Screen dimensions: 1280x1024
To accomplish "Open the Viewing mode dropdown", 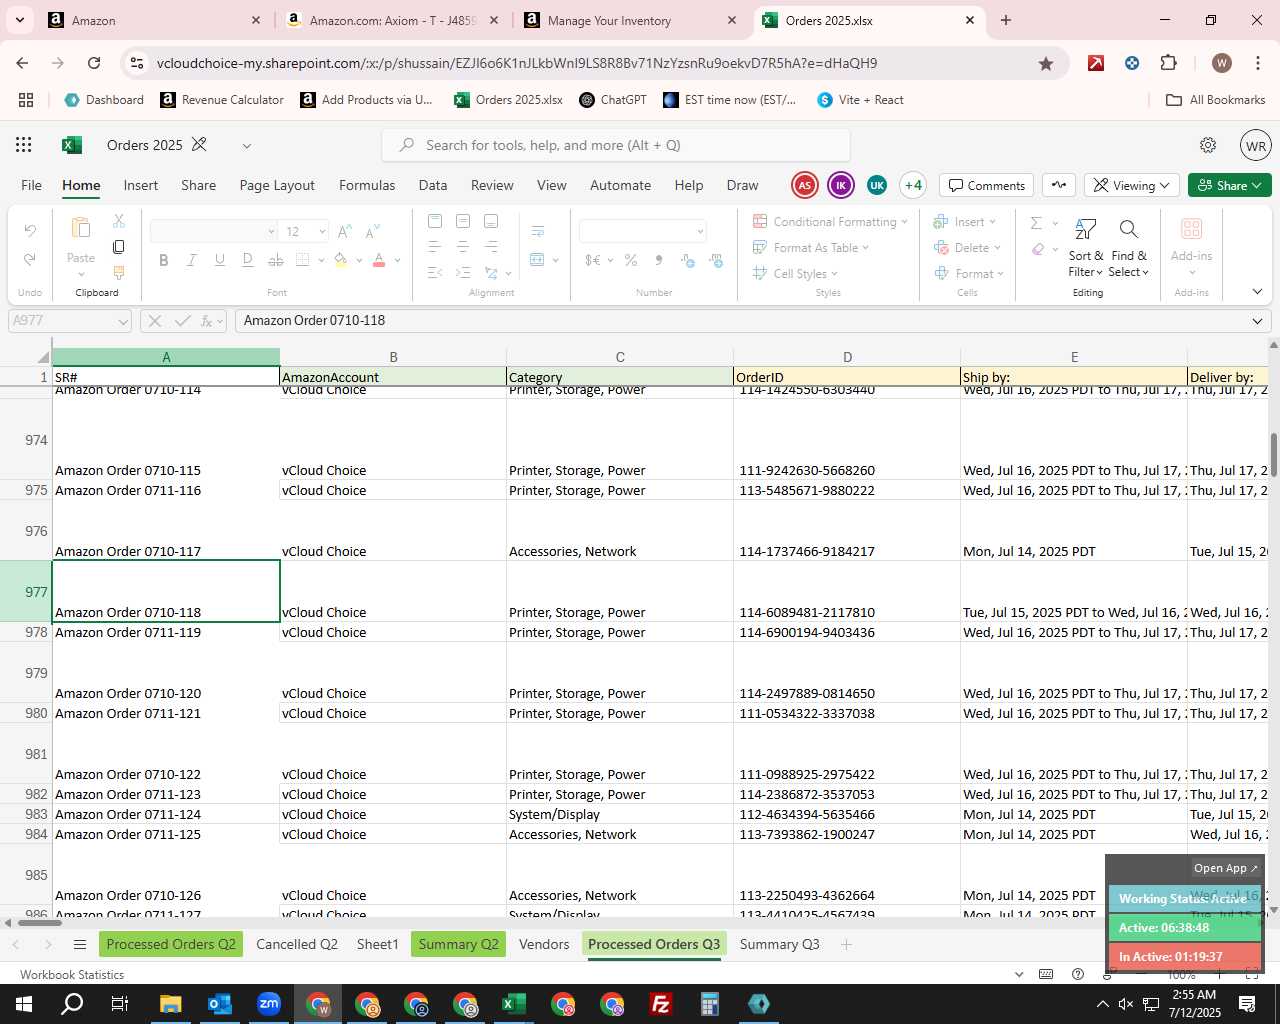I will 1132,185.
